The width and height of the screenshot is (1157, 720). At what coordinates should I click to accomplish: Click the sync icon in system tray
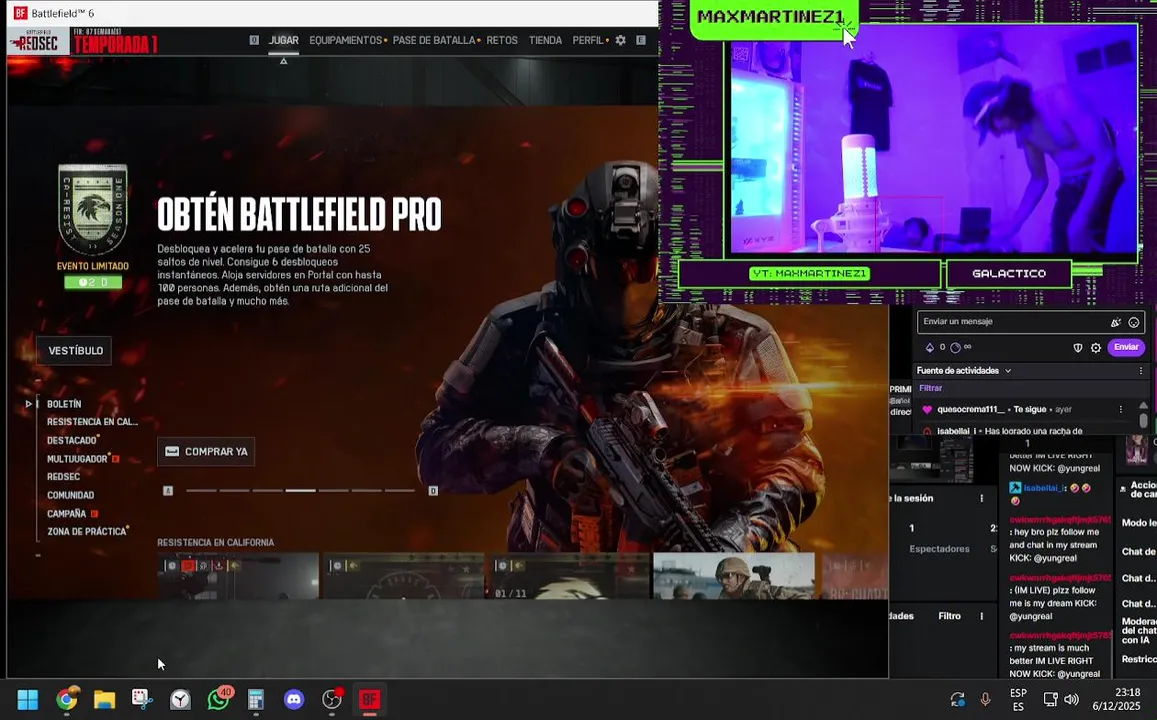(958, 699)
